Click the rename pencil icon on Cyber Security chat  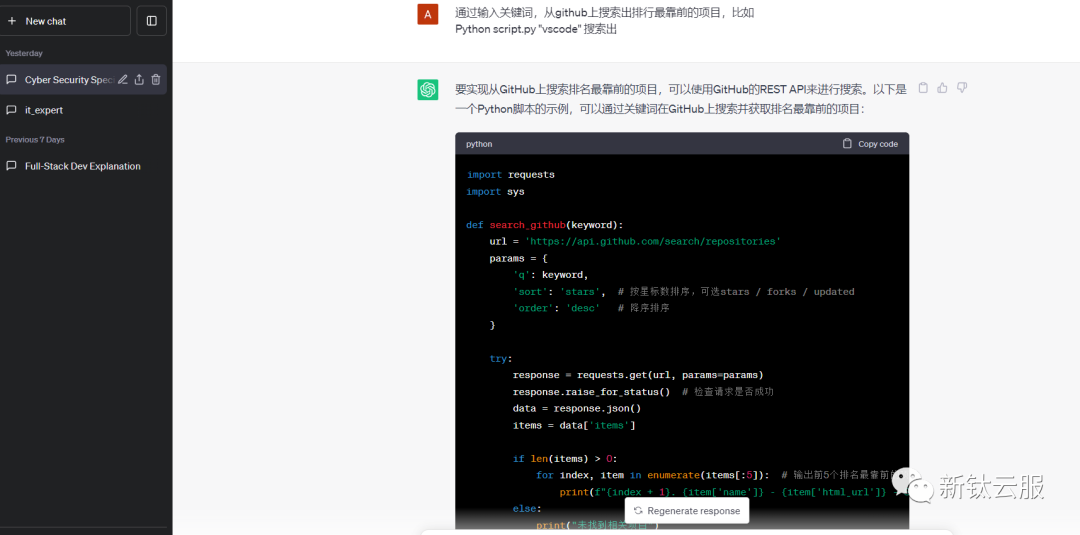[x=123, y=80]
